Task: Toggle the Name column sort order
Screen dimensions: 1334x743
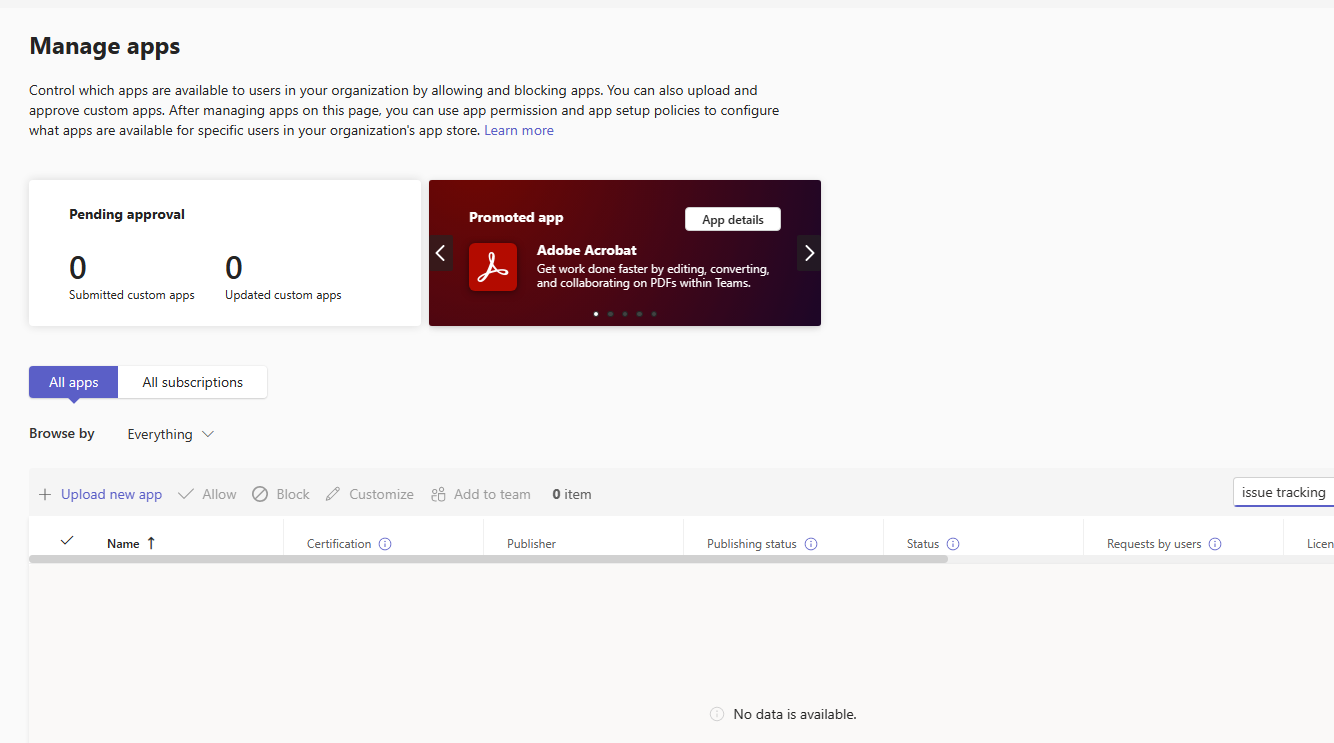Action: [151, 543]
